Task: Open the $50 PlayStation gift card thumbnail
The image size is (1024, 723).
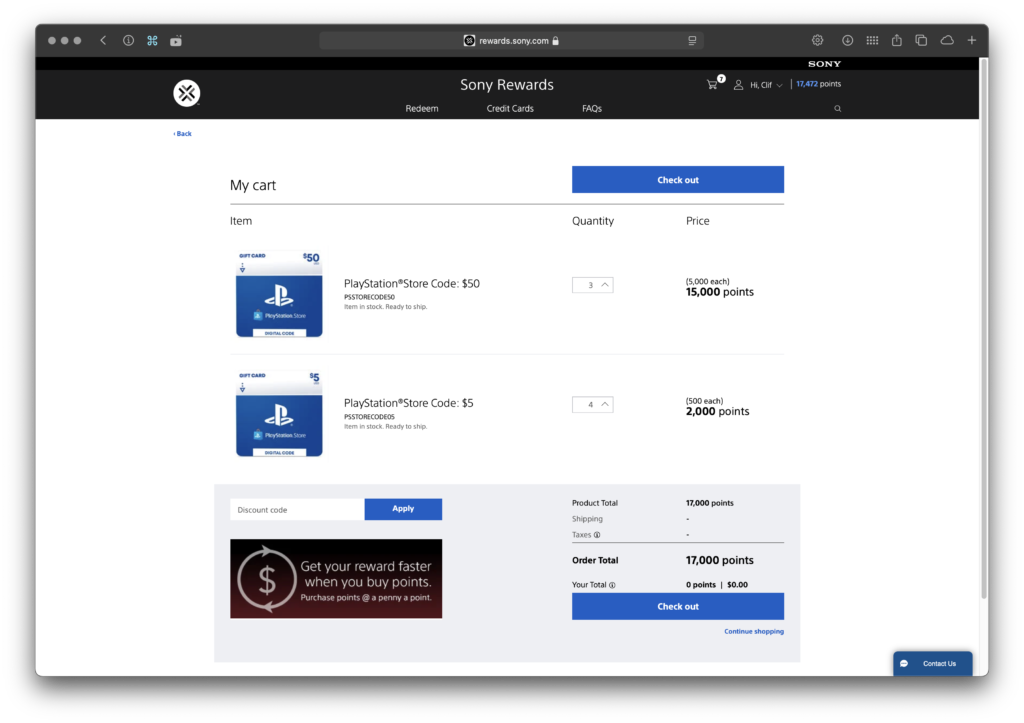Action: 279,294
